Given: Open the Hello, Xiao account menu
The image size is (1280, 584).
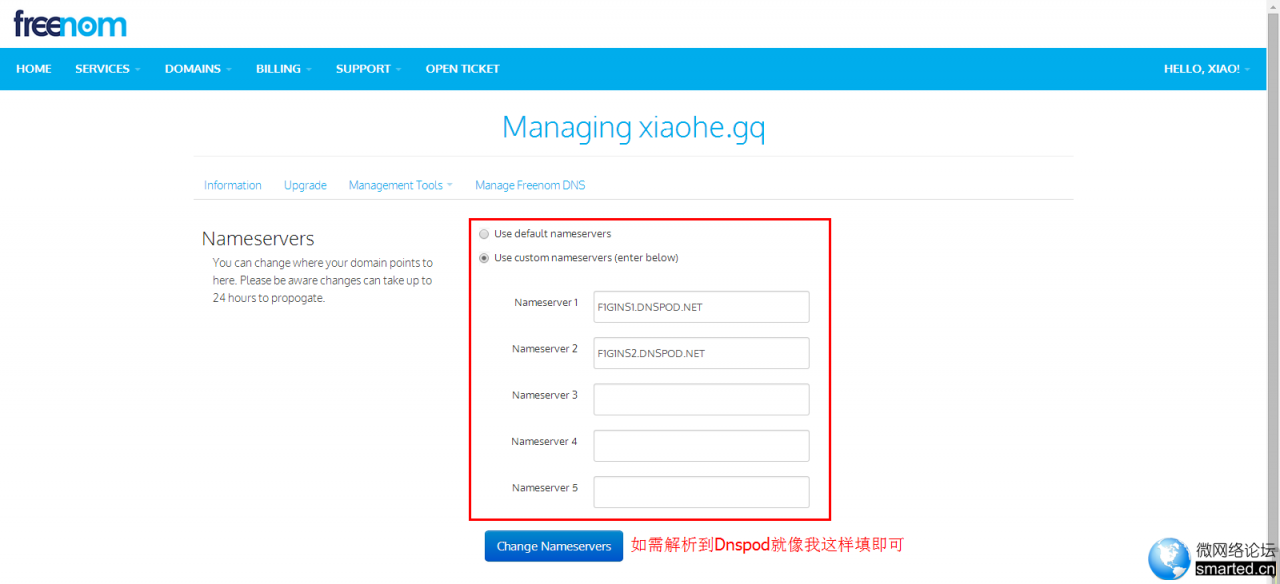Looking at the screenshot, I should point(1206,69).
